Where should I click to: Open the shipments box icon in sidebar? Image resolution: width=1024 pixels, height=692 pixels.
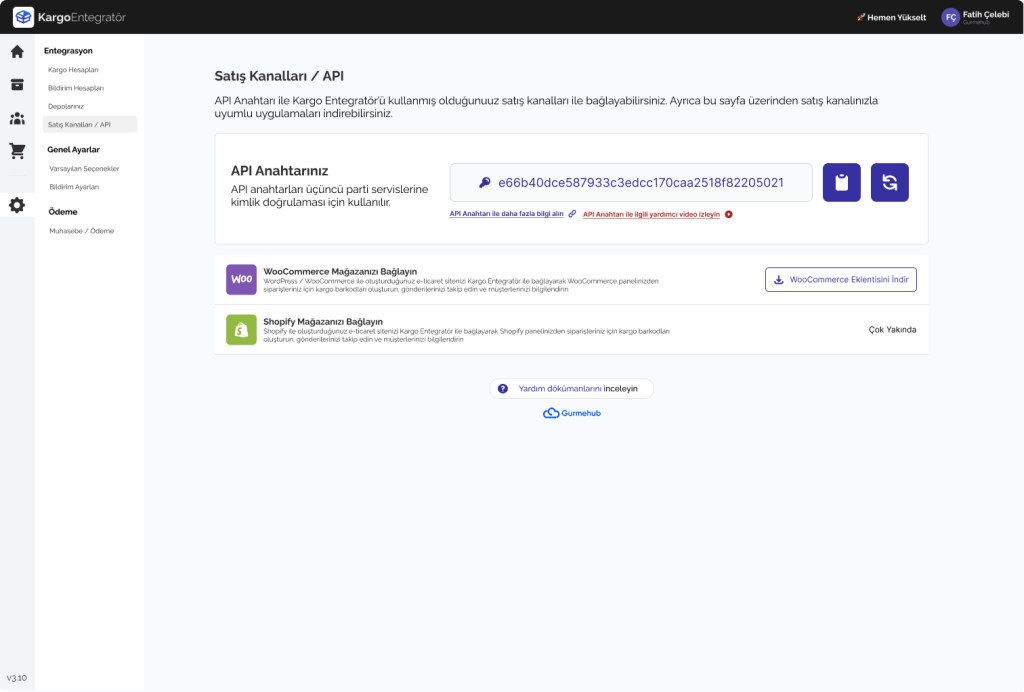pyautogui.click(x=17, y=85)
